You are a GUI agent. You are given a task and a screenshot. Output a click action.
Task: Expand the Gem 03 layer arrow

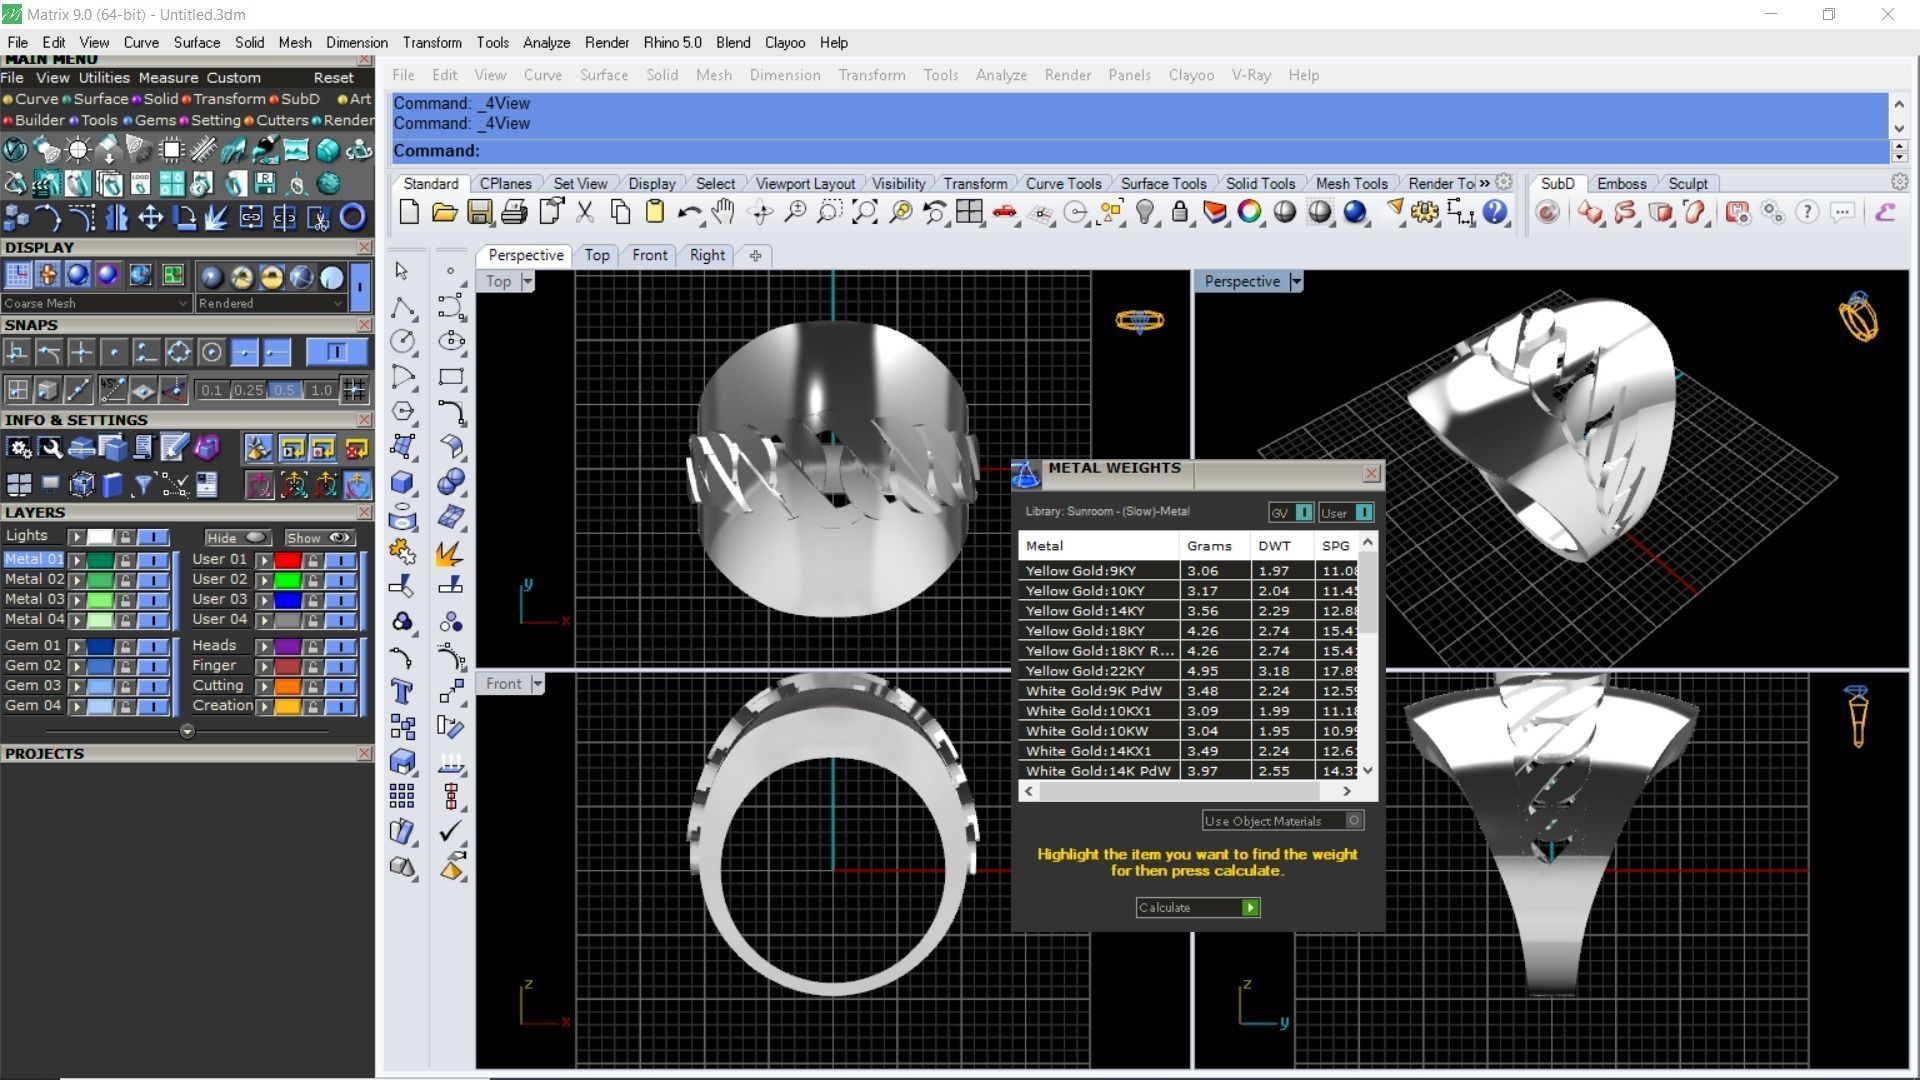pos(76,686)
